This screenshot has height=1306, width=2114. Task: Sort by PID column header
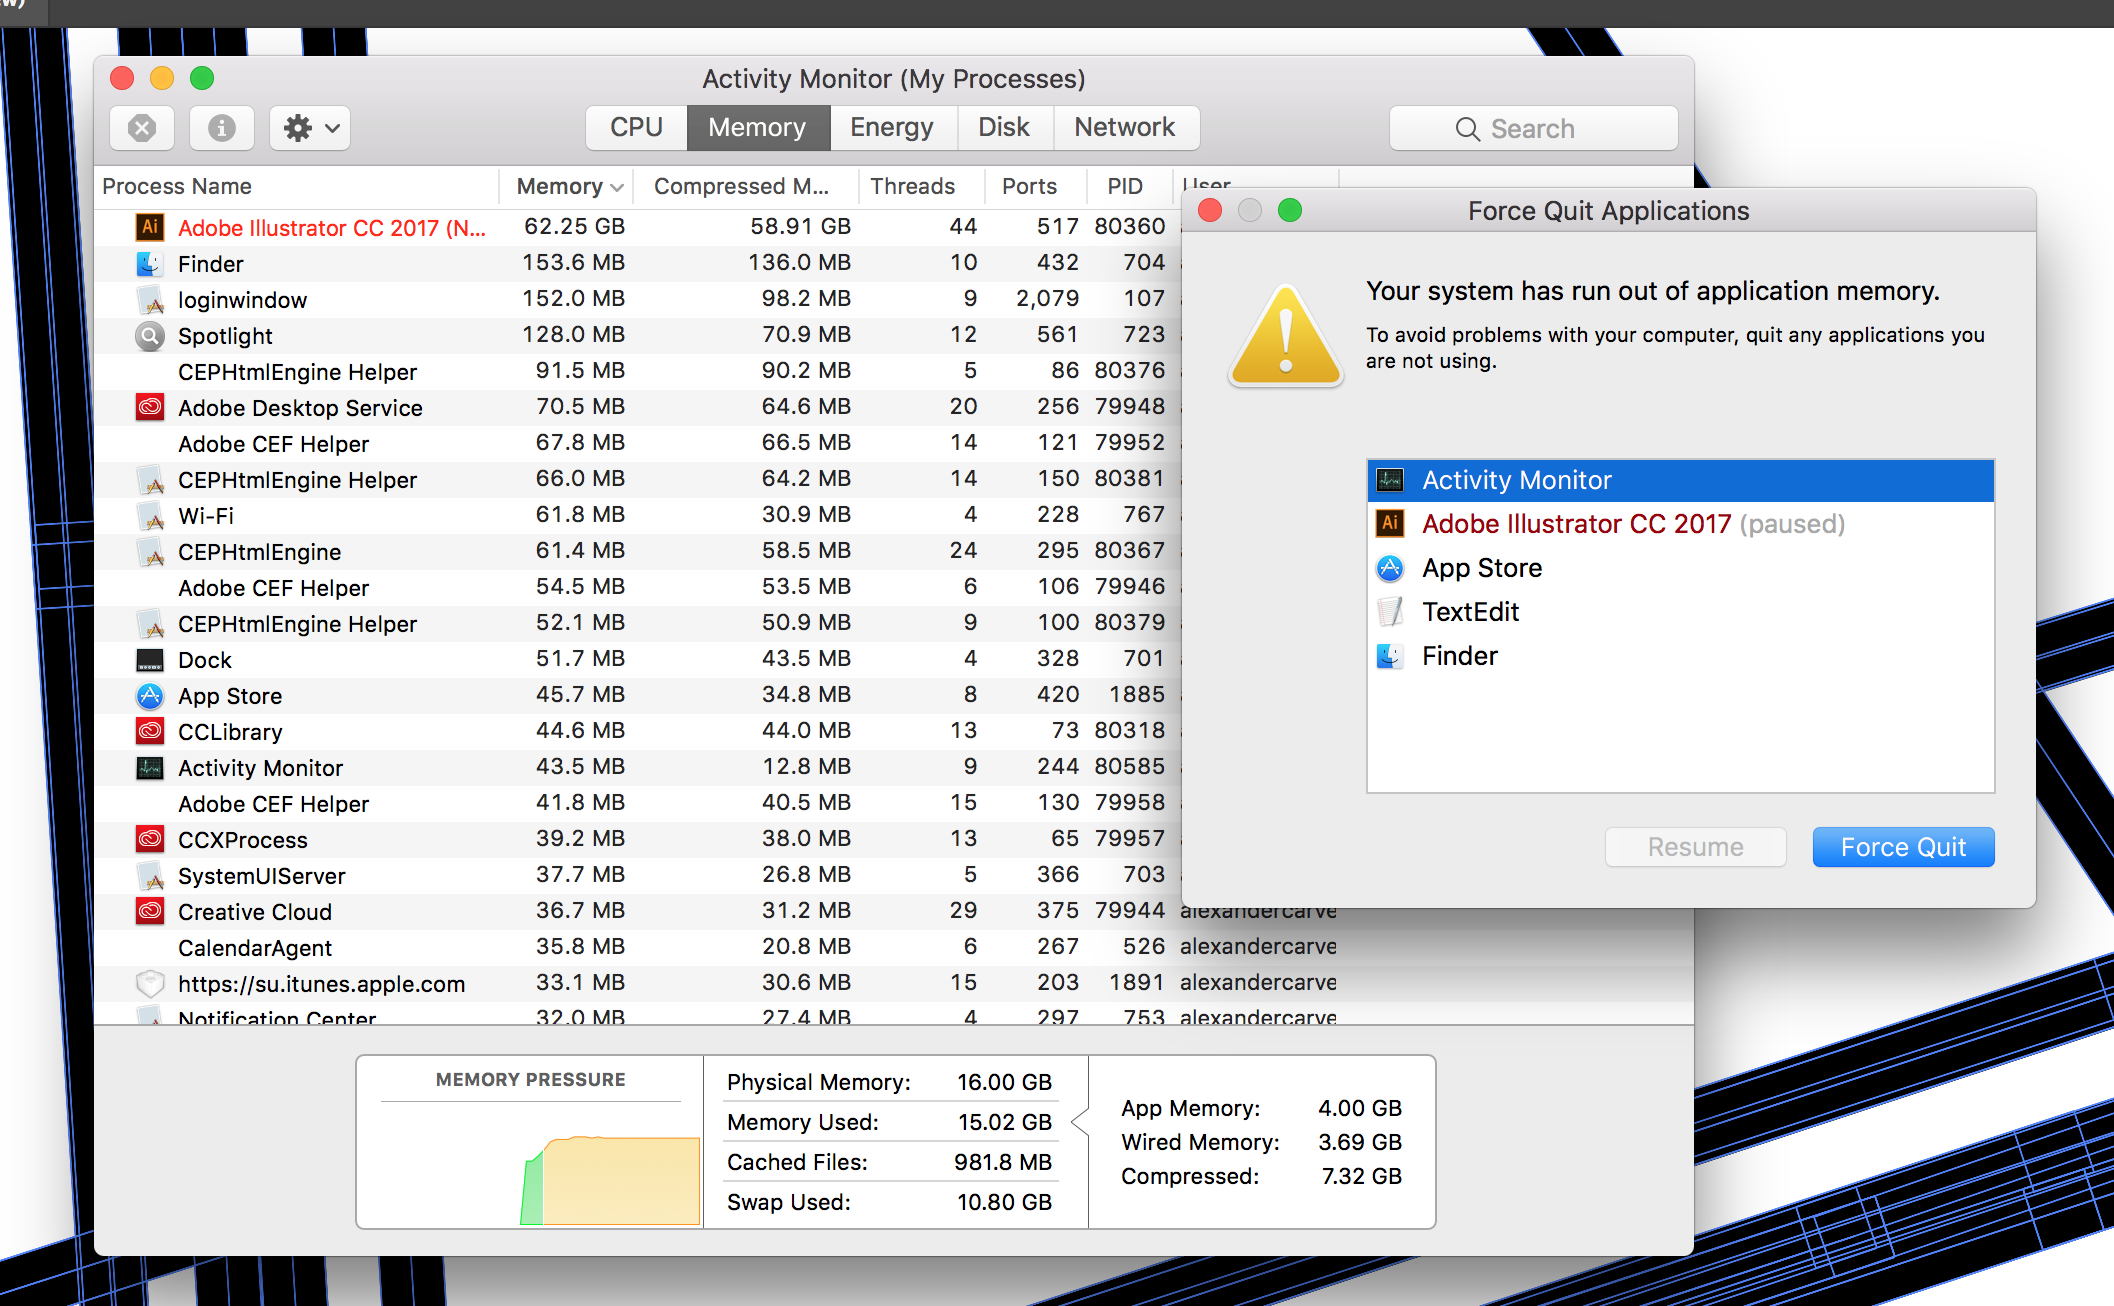(x=1129, y=186)
